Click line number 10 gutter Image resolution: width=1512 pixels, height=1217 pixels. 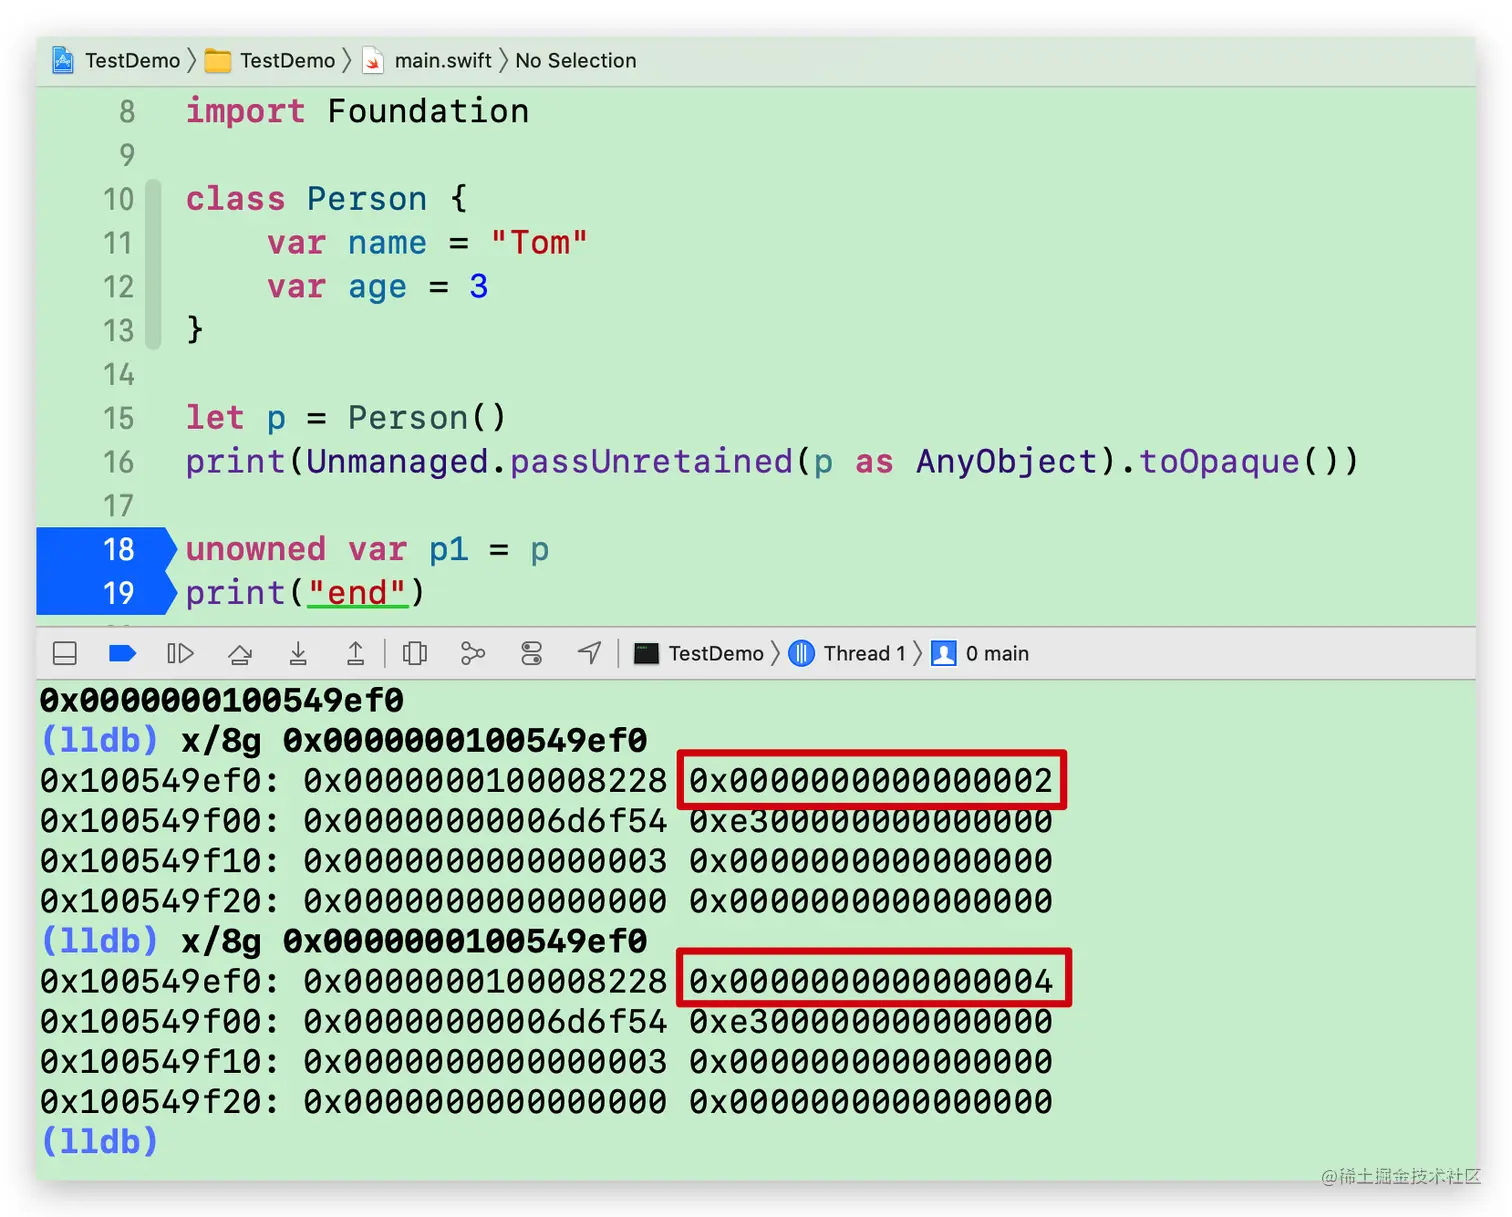[x=118, y=199]
